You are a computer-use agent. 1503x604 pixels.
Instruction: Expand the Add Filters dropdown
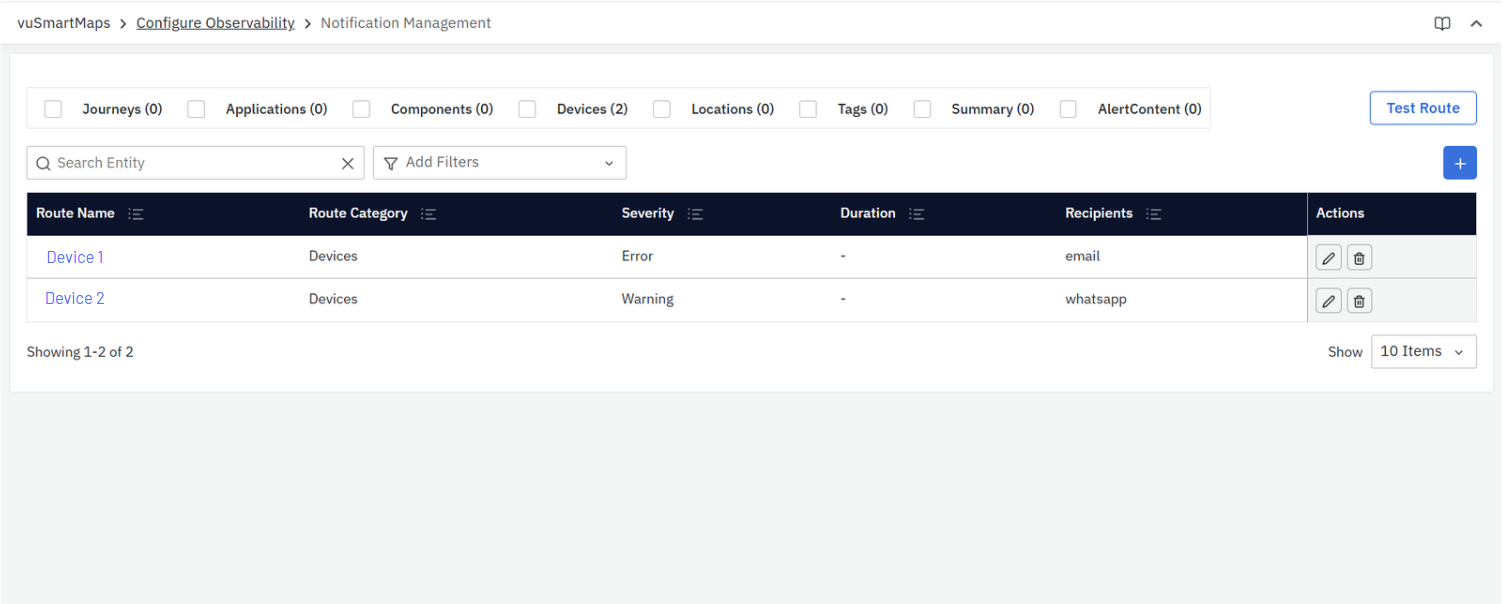[499, 163]
